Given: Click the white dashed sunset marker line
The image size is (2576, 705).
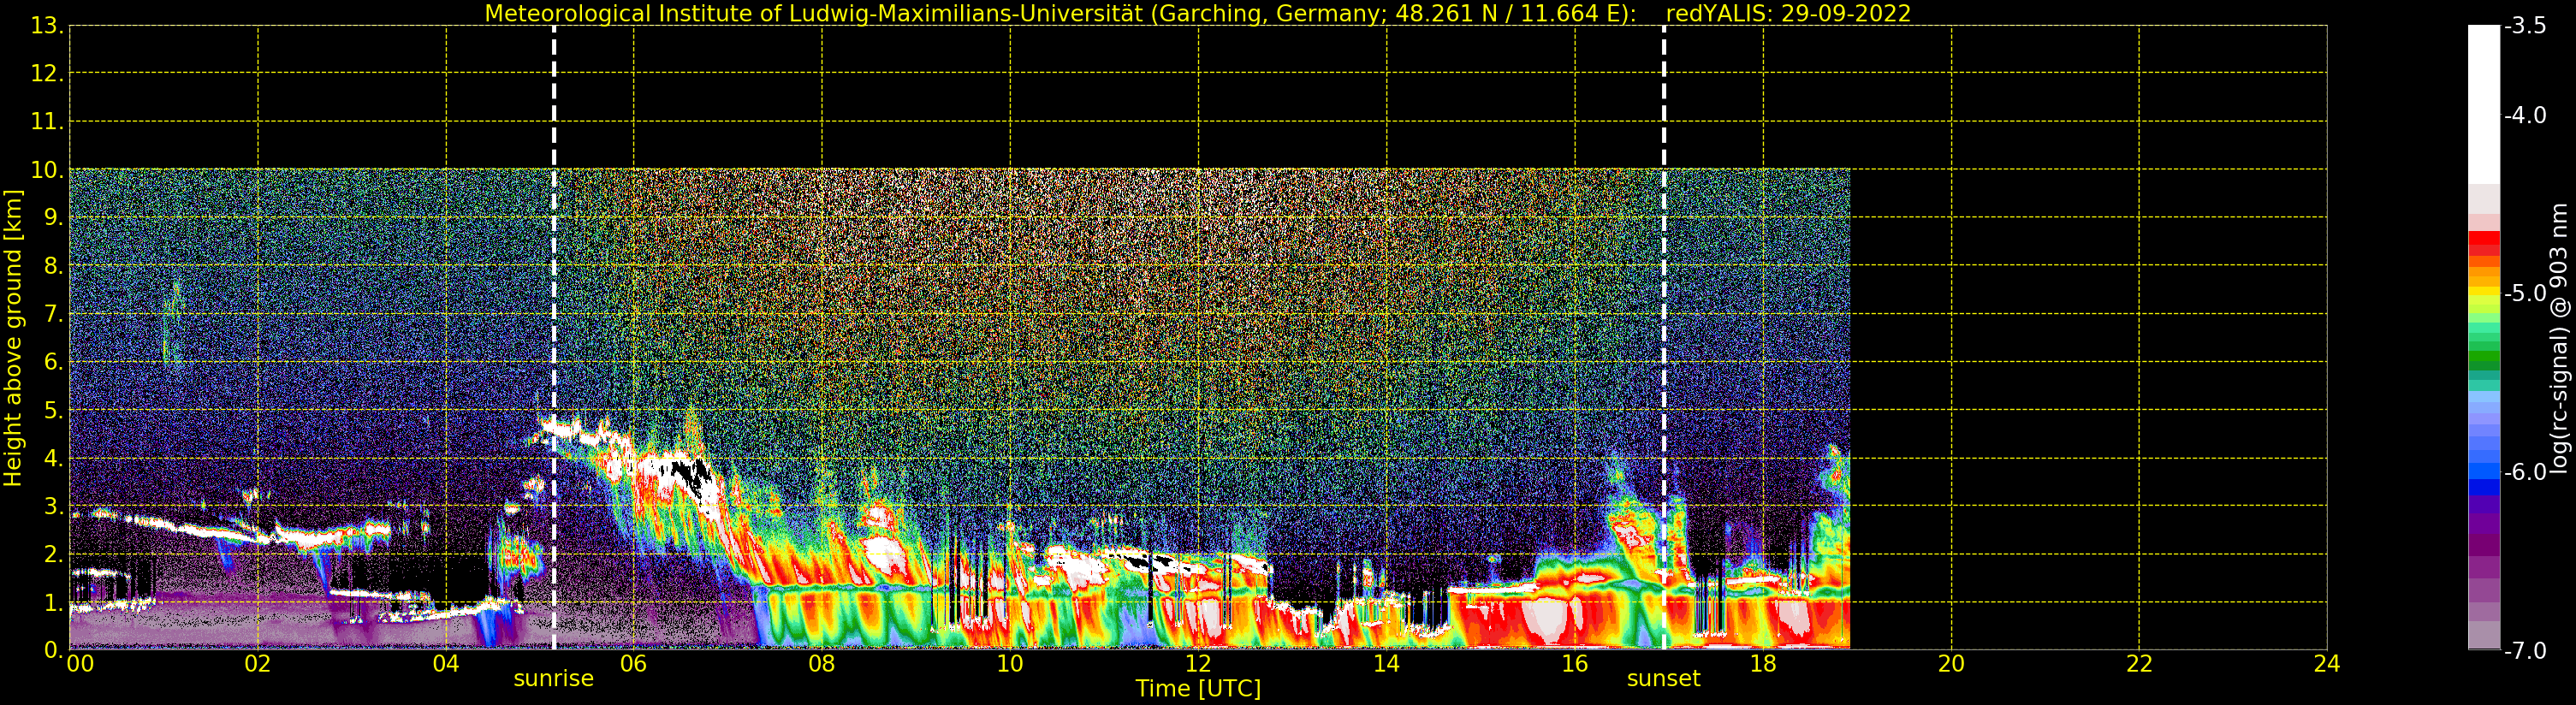Looking at the screenshot, I should click(x=1664, y=338).
